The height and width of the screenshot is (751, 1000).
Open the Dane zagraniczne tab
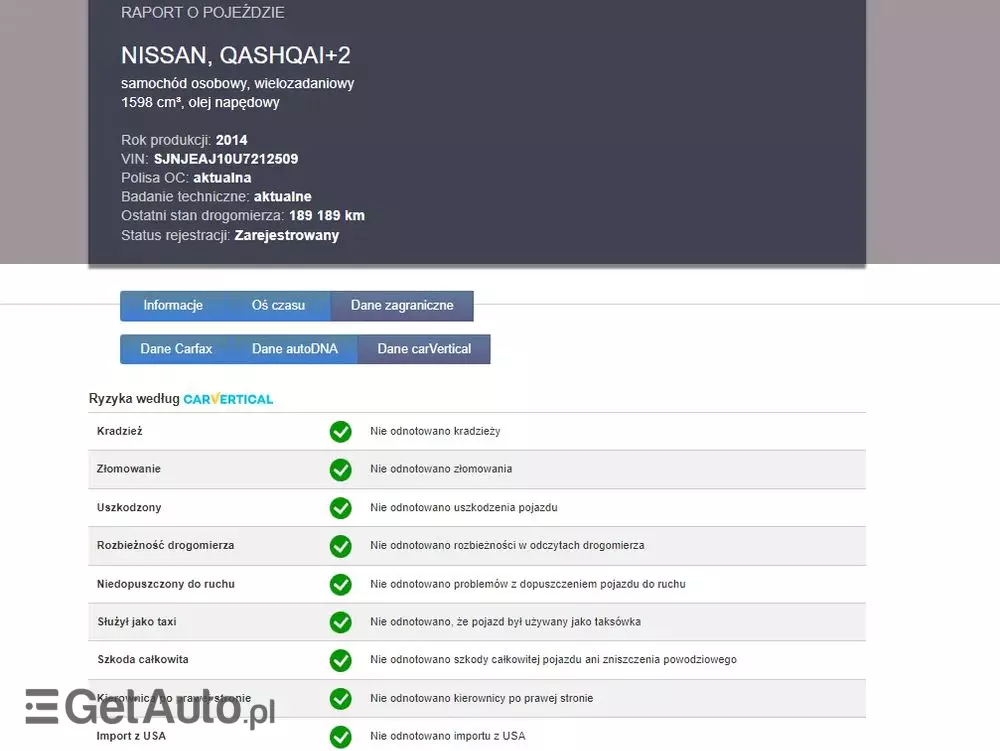point(401,305)
